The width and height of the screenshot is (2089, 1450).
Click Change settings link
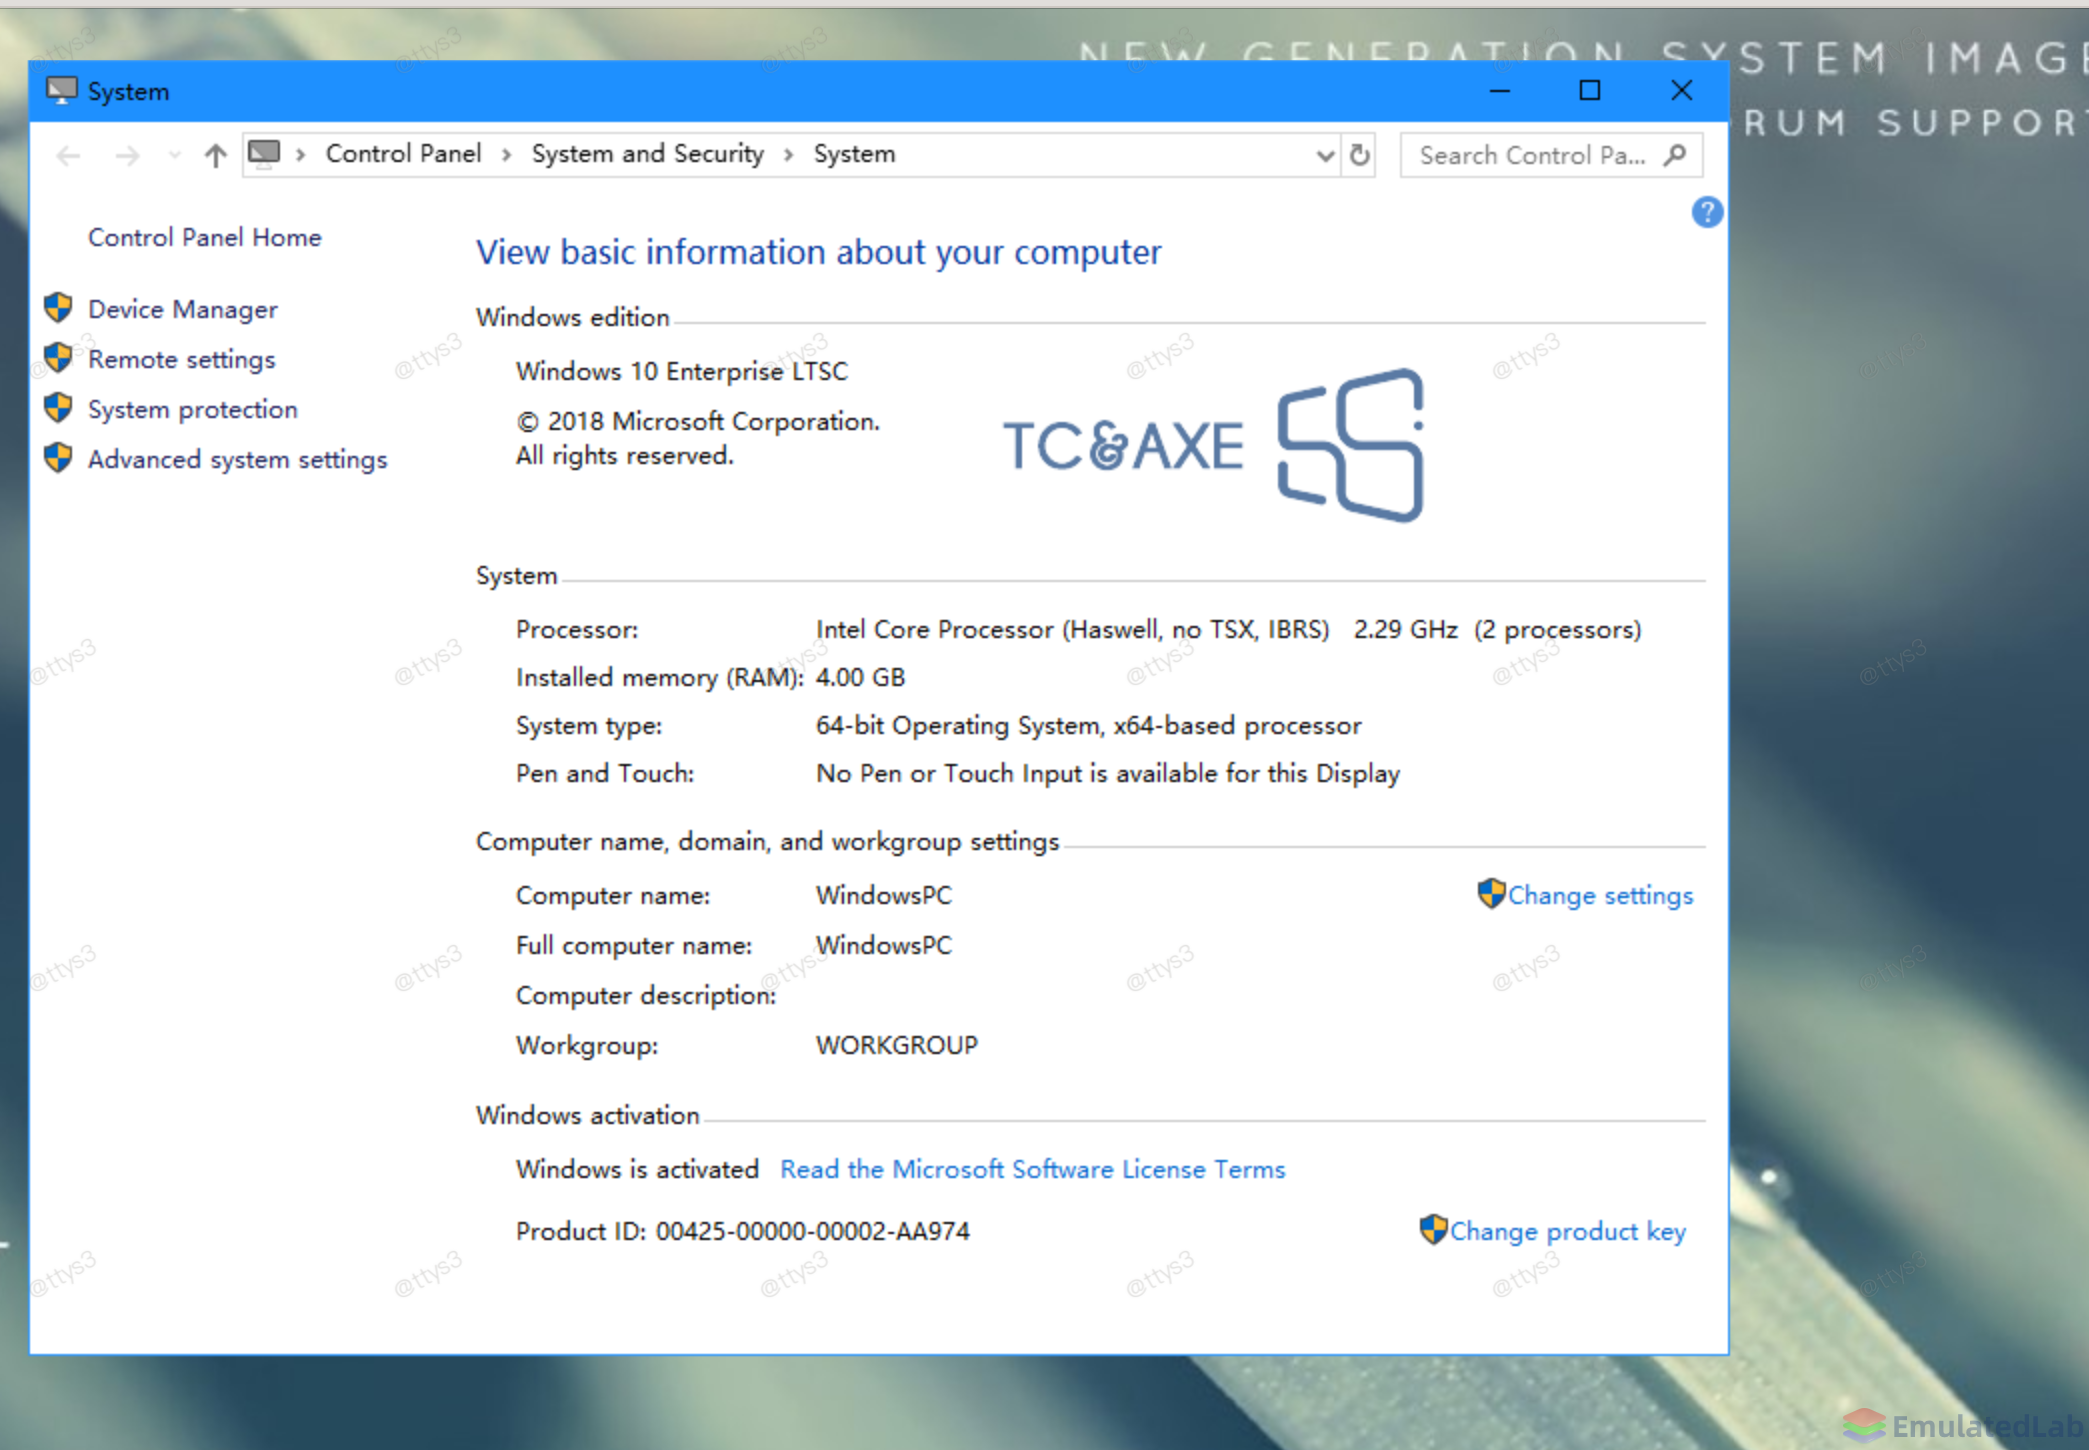1600,895
